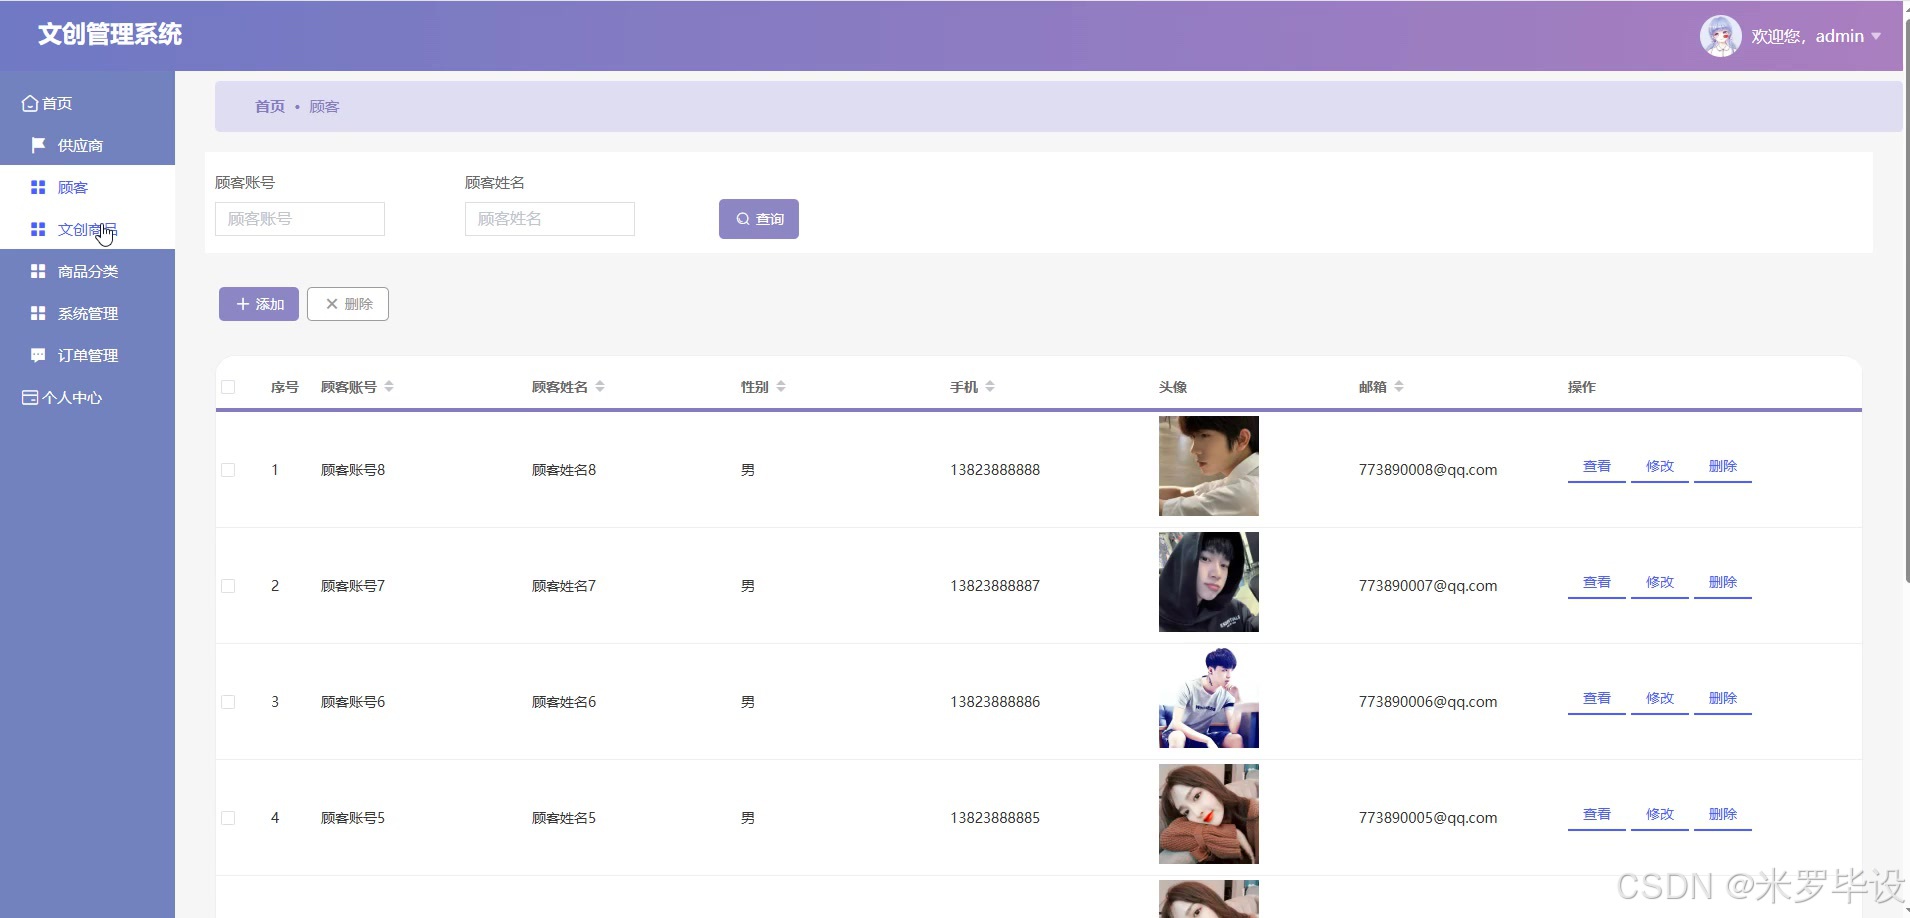Focus the 顾客姓名 search input
This screenshot has height=918, width=1910.
pyautogui.click(x=550, y=219)
